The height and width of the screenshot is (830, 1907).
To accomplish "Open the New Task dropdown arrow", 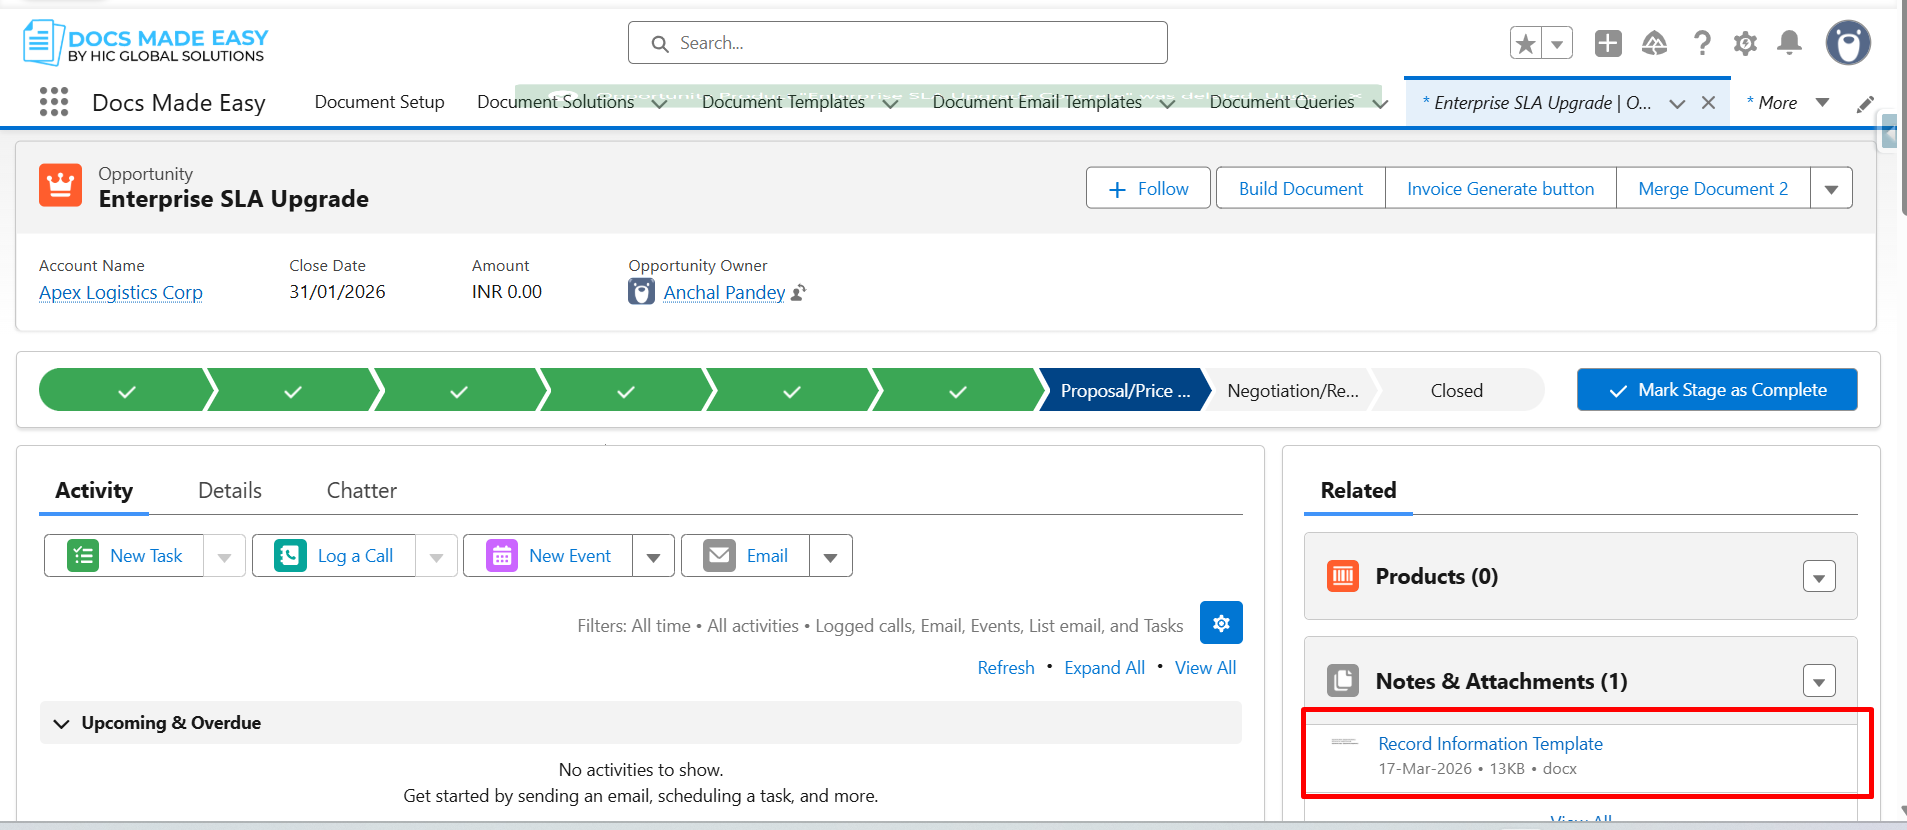I will click(225, 556).
